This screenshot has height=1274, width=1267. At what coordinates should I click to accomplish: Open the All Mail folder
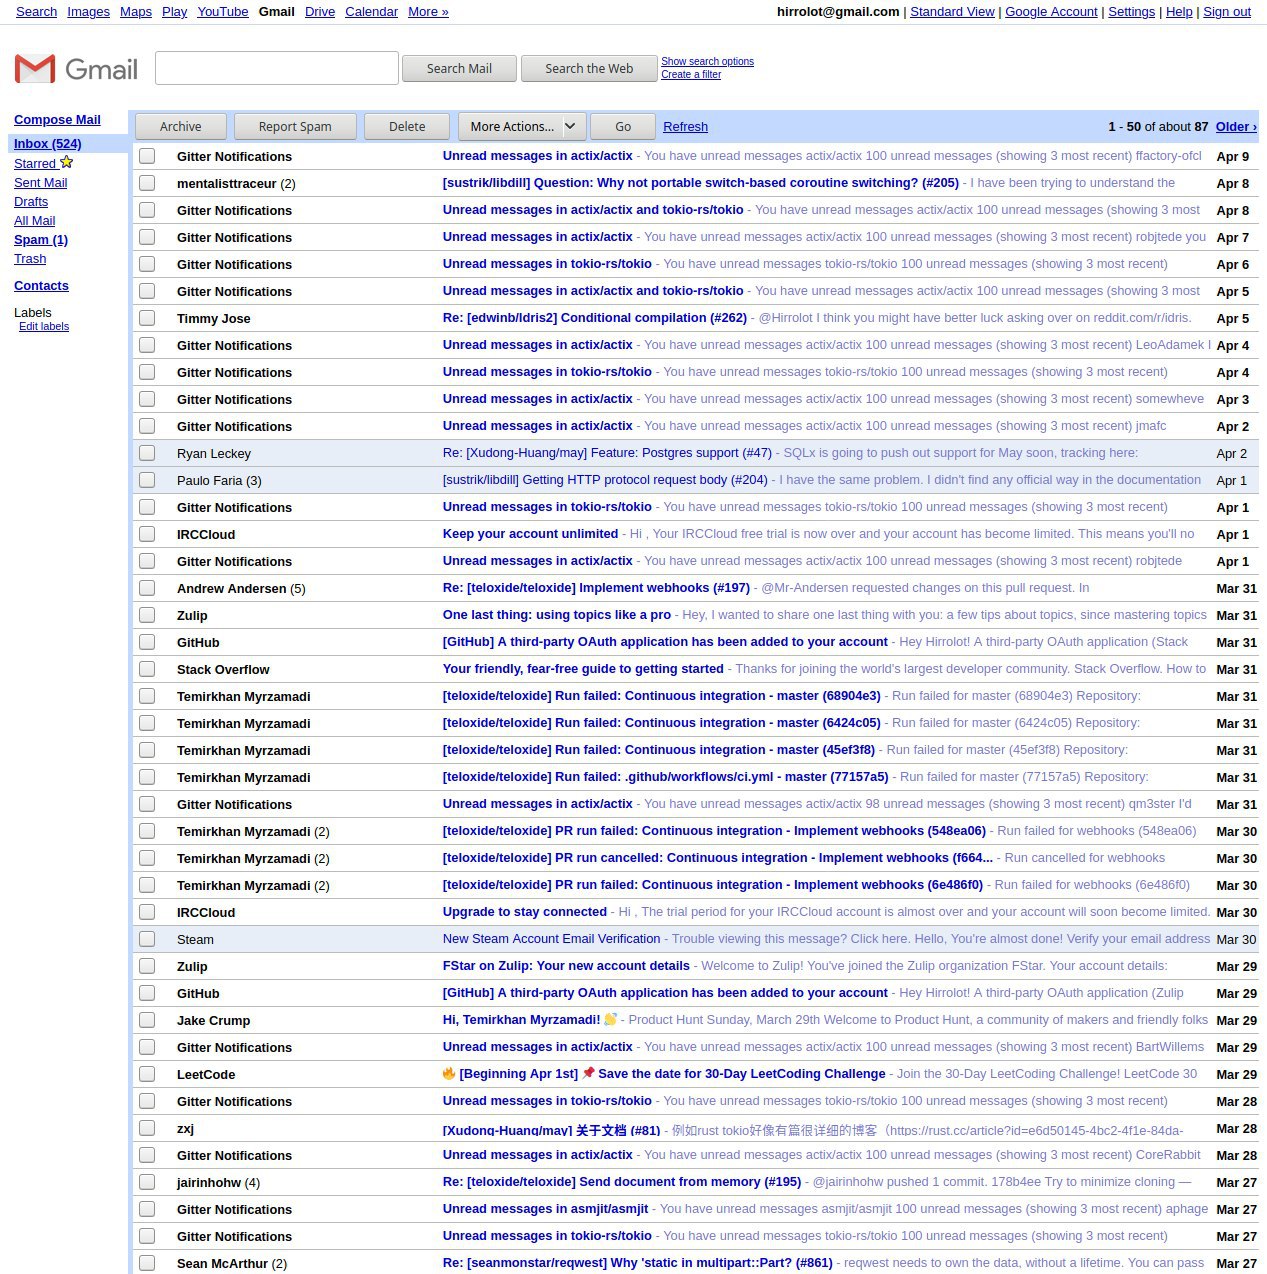click(35, 221)
